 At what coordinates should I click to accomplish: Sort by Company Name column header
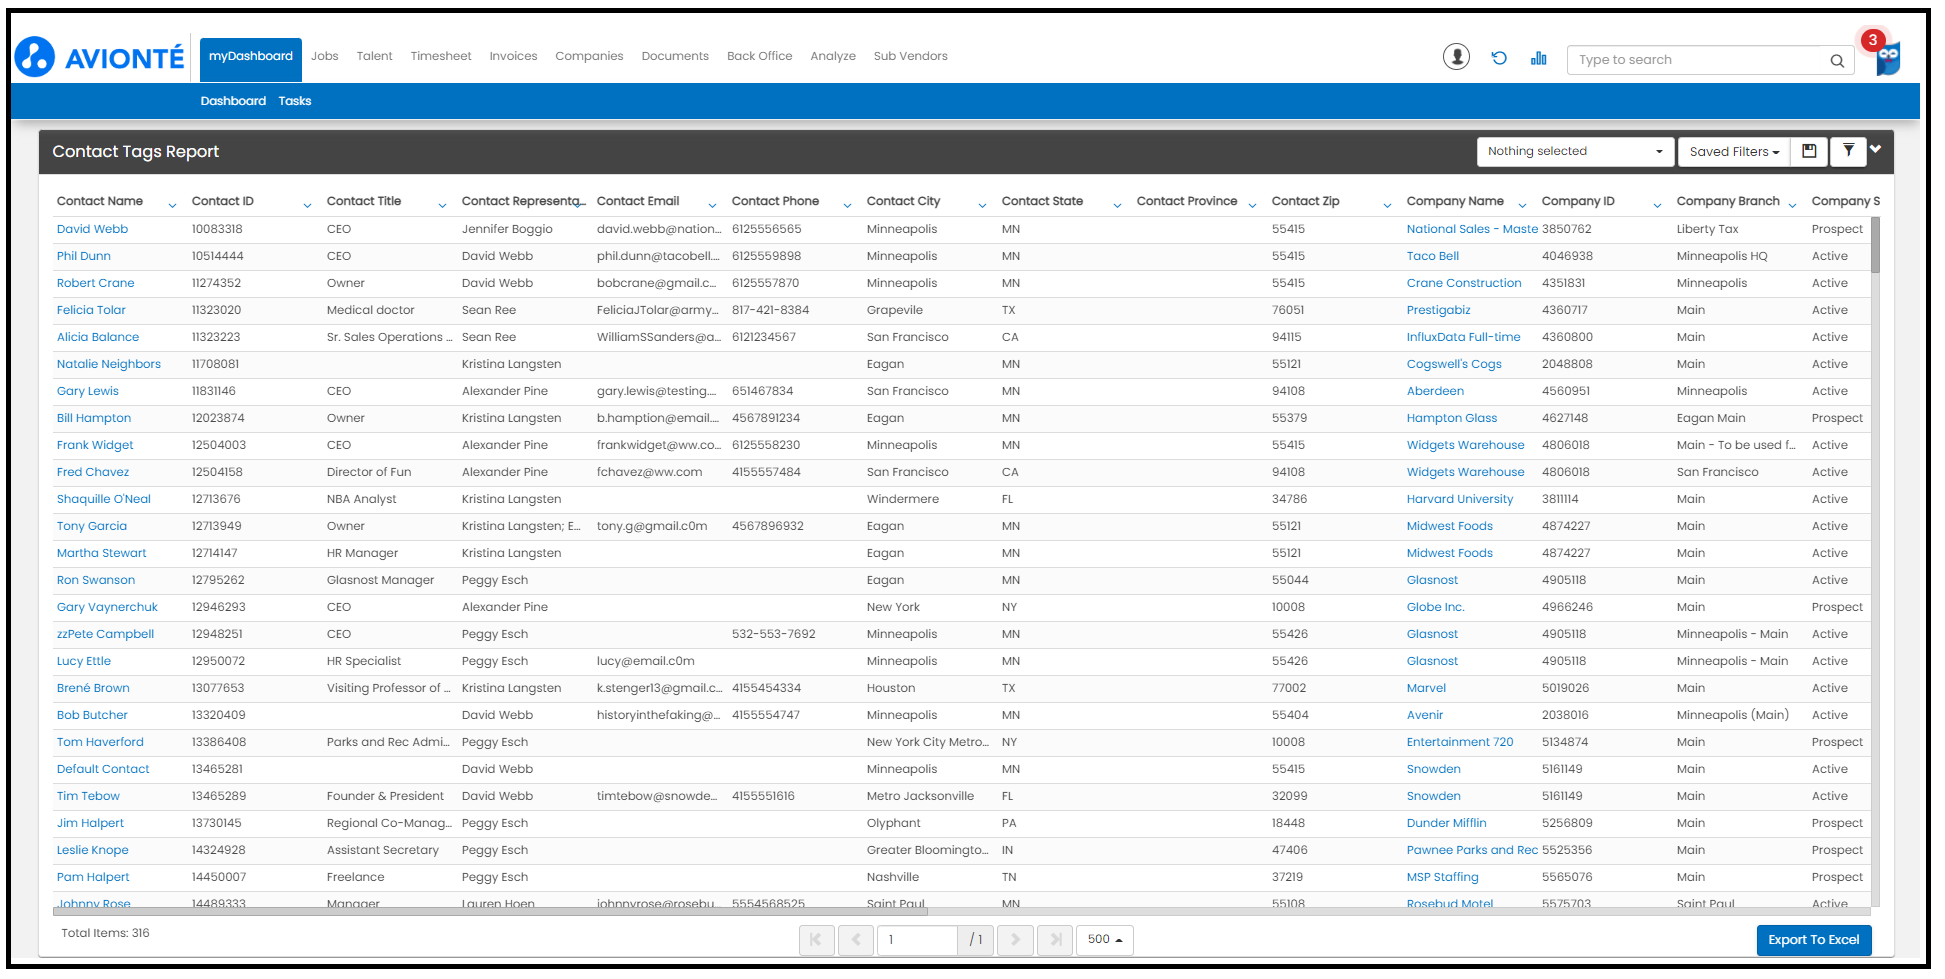click(x=1455, y=201)
